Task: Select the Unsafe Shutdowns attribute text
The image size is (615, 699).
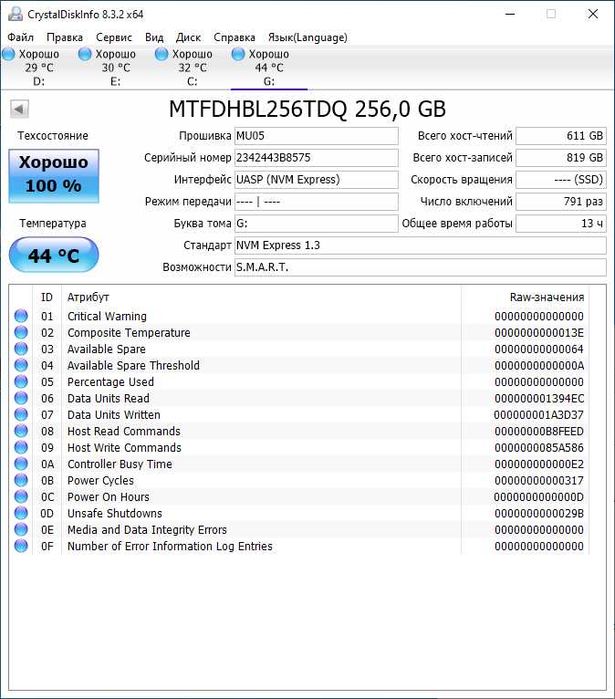Action: [115, 513]
